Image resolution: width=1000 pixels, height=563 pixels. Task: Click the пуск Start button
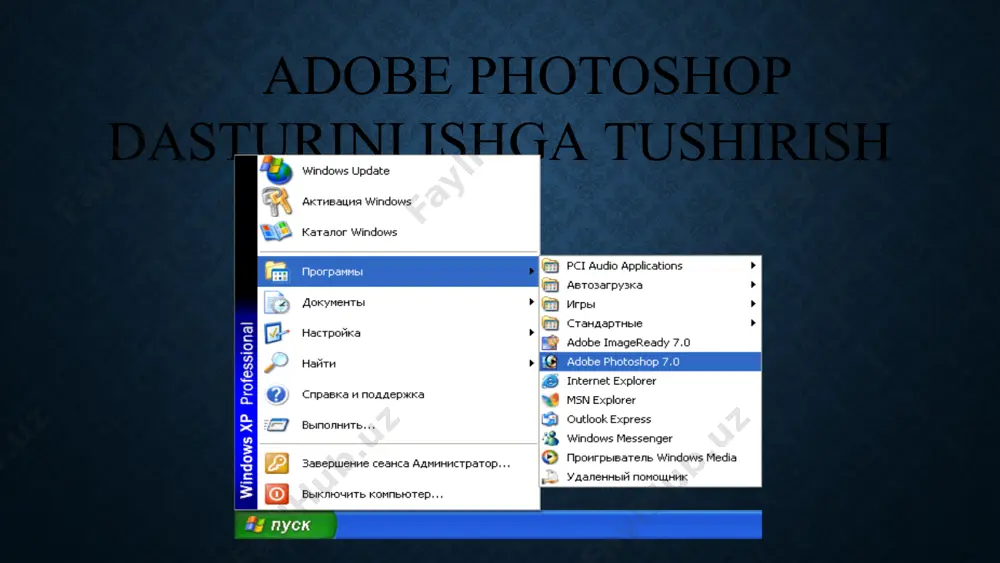click(x=284, y=525)
